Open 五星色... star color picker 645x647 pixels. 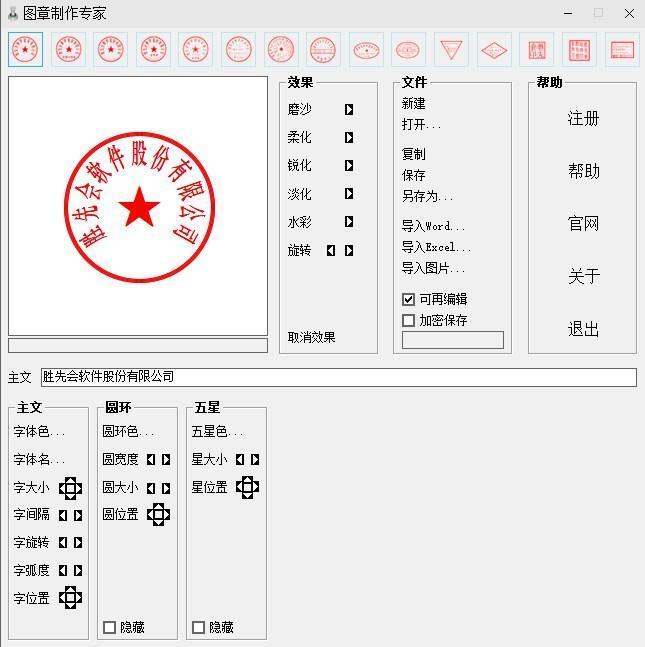pos(217,432)
